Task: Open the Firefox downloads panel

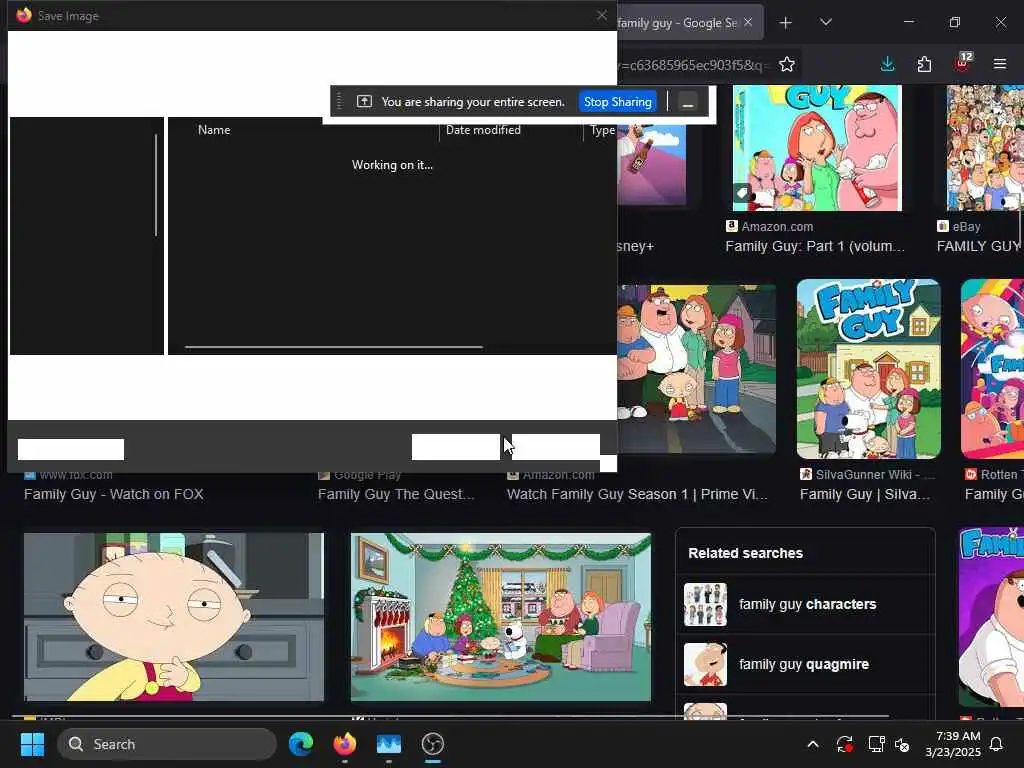Action: [x=888, y=64]
